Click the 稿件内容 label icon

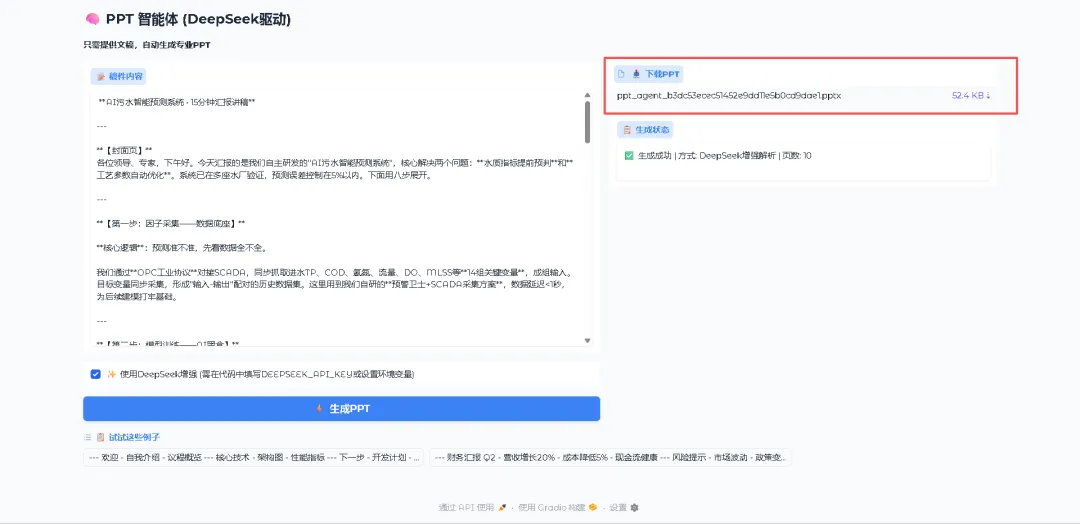click(x=101, y=76)
